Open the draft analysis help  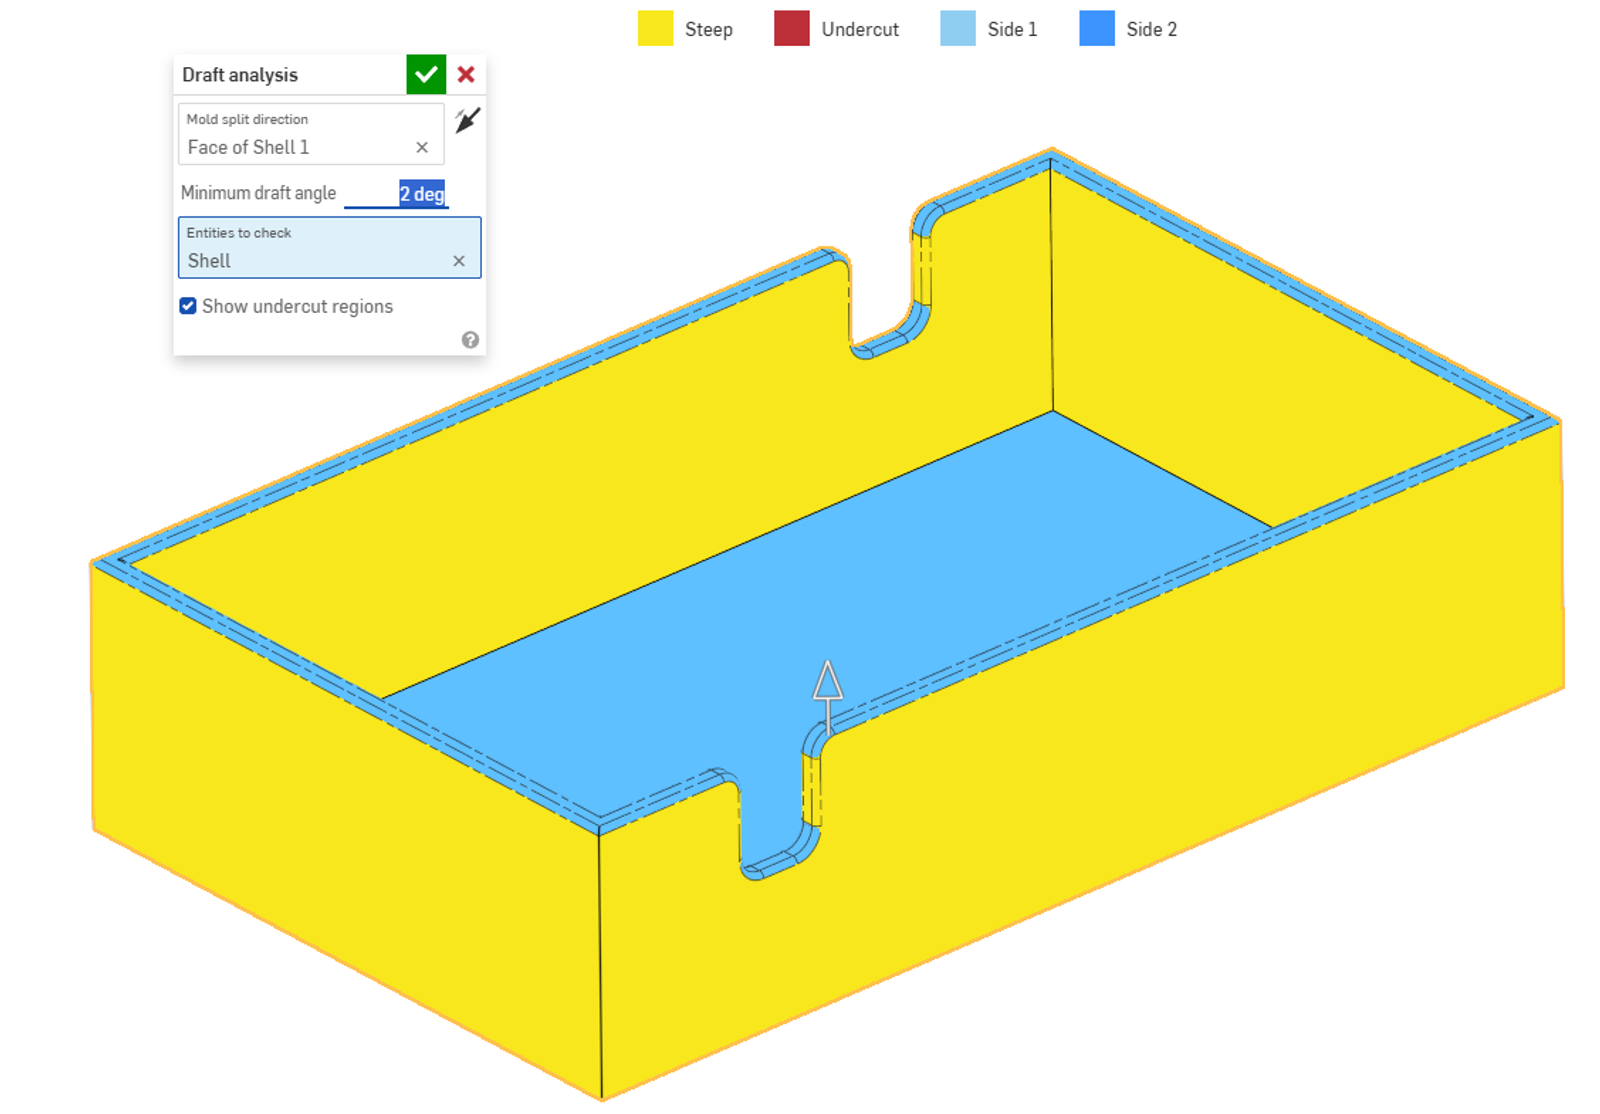coord(470,340)
